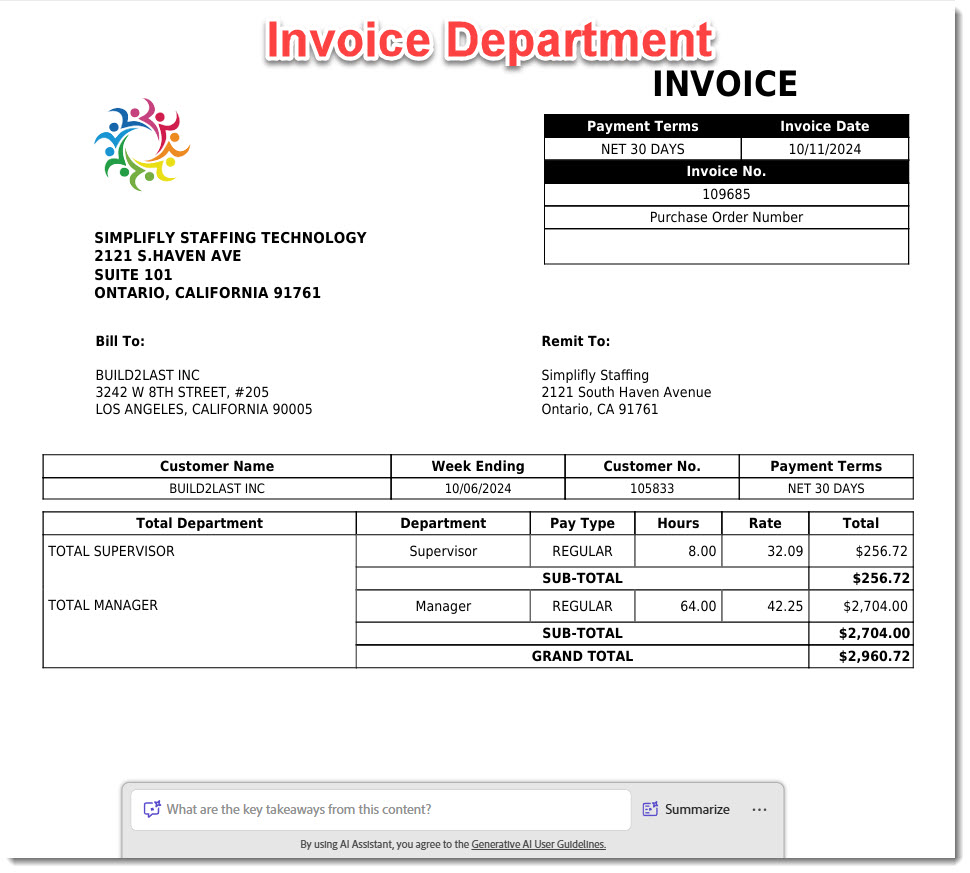Click the SIMPLIFLY STAFFING TECHNOLOGY company name
This screenshot has height=873, width=970.
point(230,238)
